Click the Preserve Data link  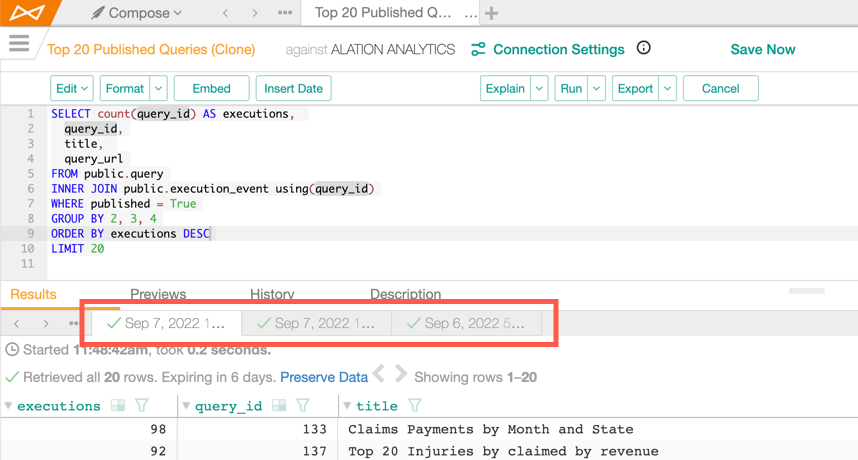click(324, 377)
